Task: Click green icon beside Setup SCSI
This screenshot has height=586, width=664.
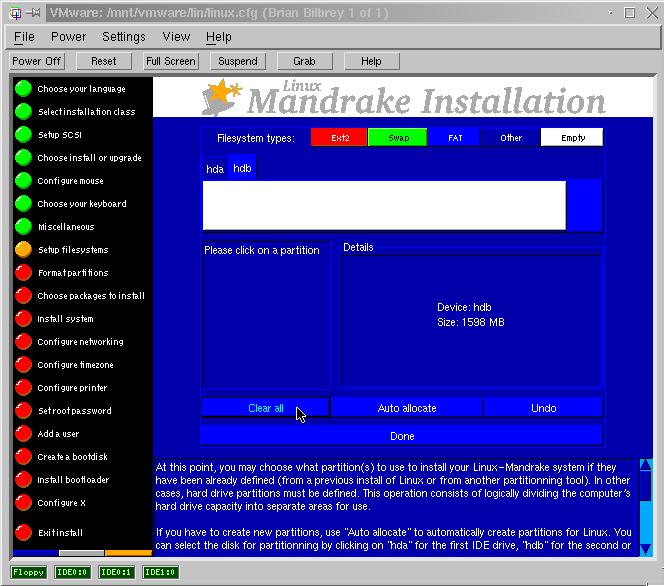Action: [x=23, y=134]
